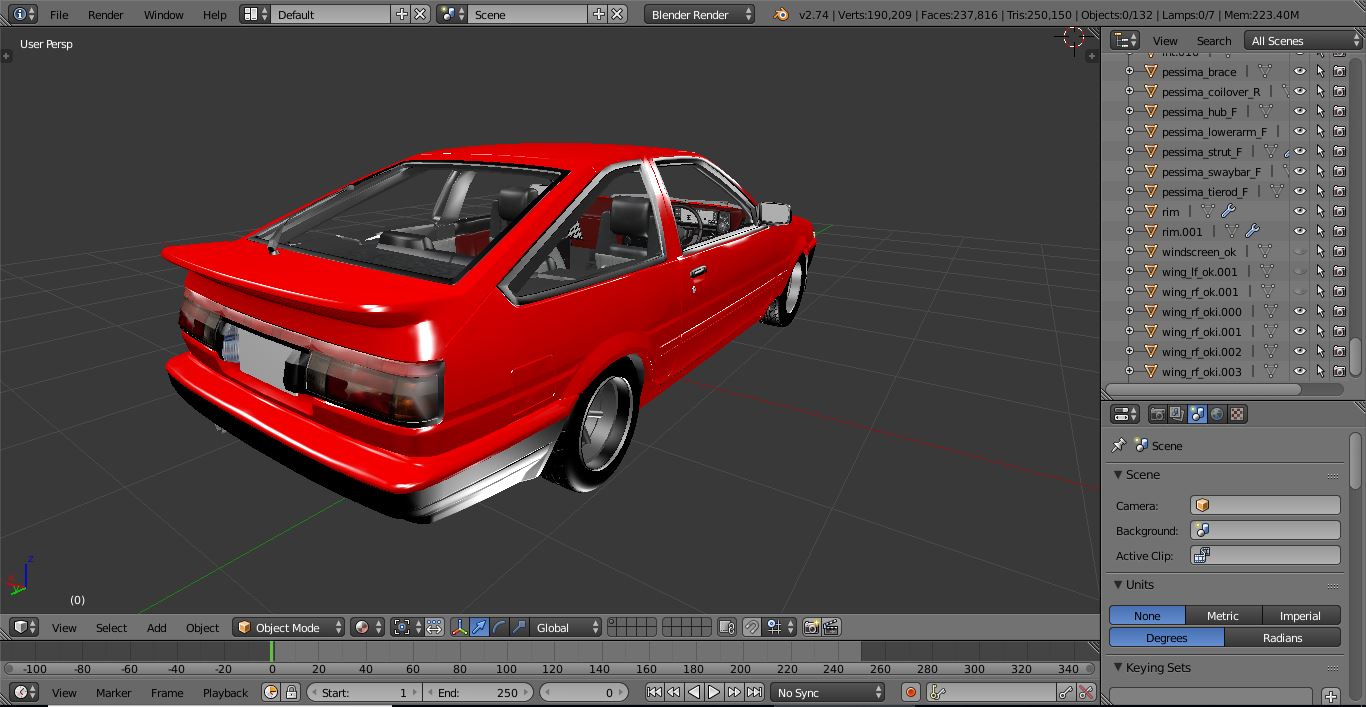Jump to the timeline end frame
This screenshot has width=1366, height=707.
coord(755,692)
